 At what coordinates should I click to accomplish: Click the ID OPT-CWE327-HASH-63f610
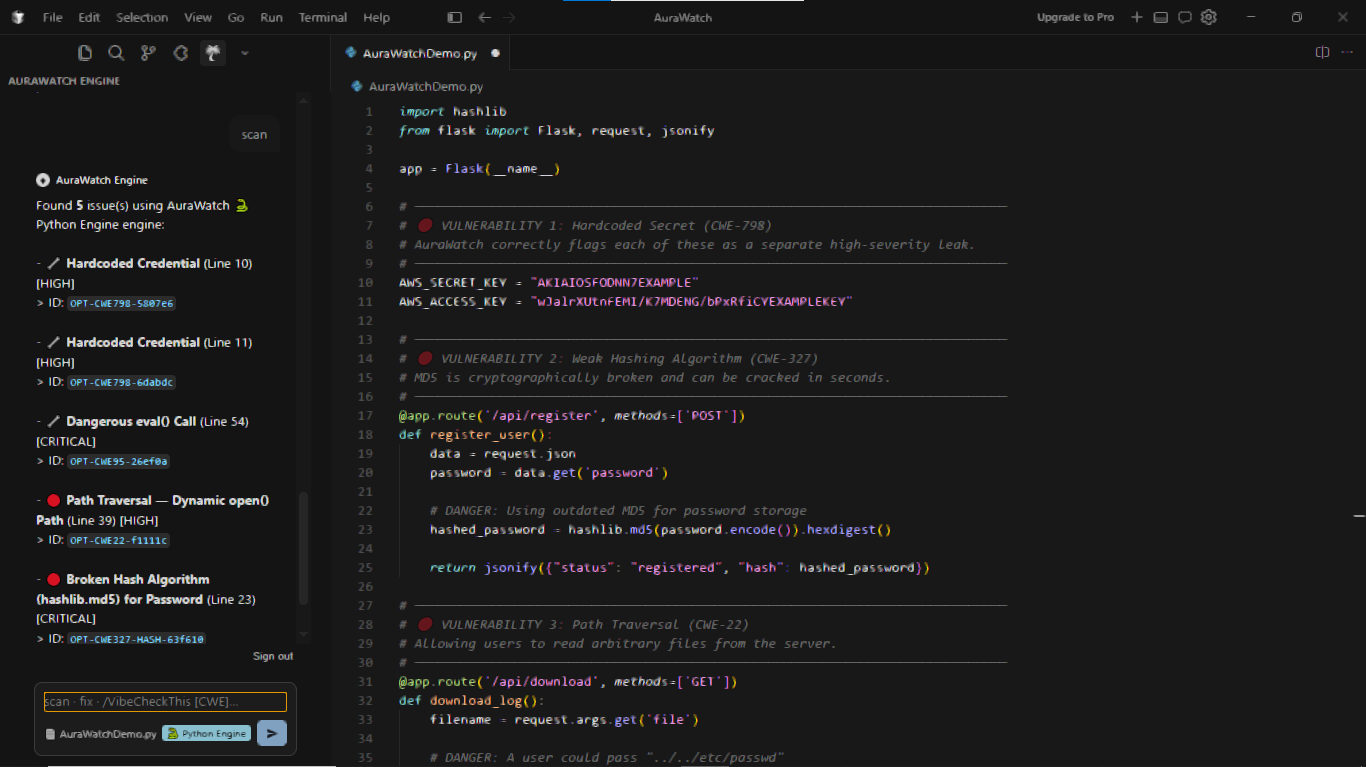(136, 639)
